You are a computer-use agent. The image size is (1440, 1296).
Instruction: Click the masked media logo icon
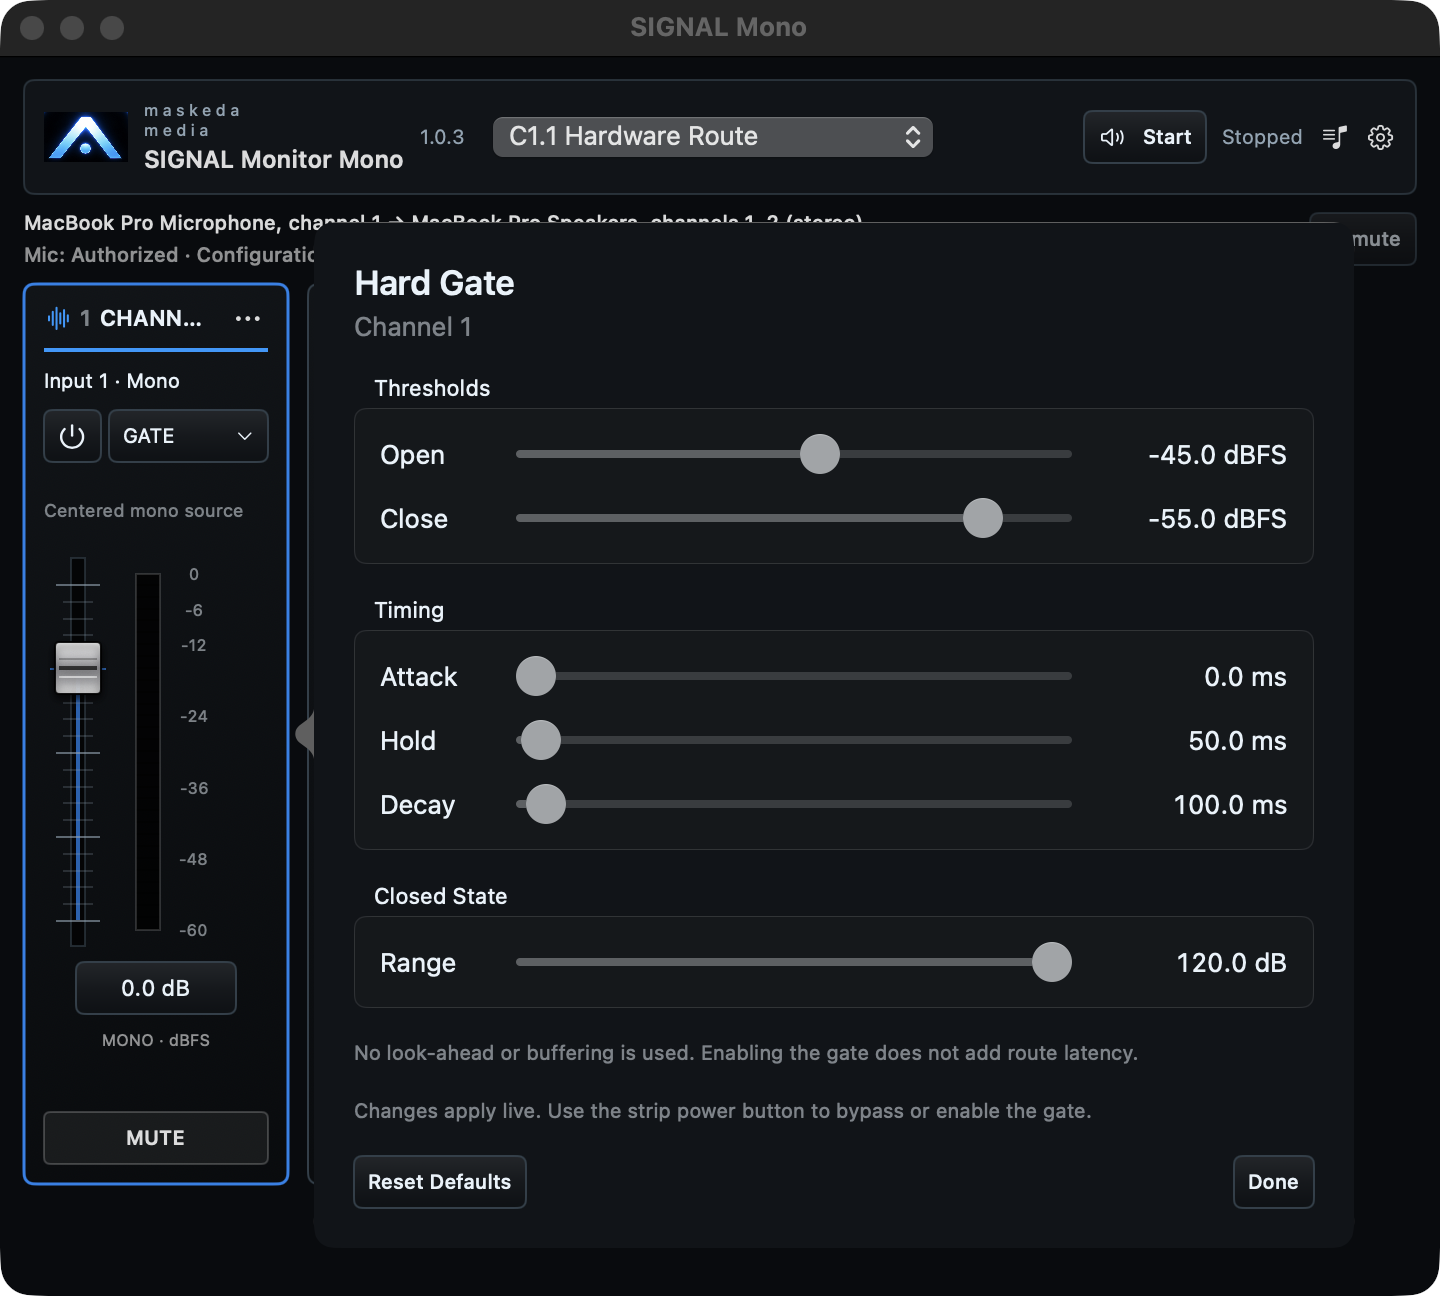86,137
